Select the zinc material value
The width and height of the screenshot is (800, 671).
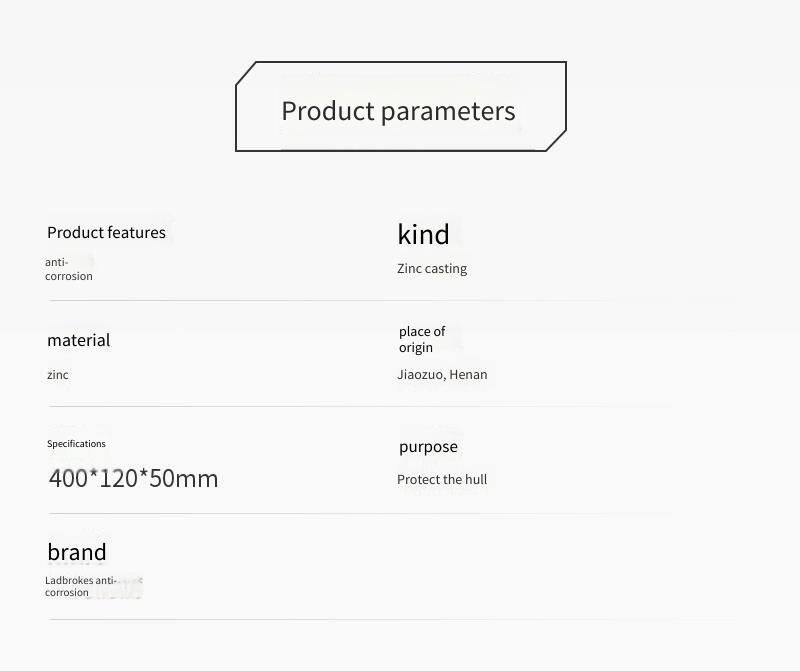(58, 374)
